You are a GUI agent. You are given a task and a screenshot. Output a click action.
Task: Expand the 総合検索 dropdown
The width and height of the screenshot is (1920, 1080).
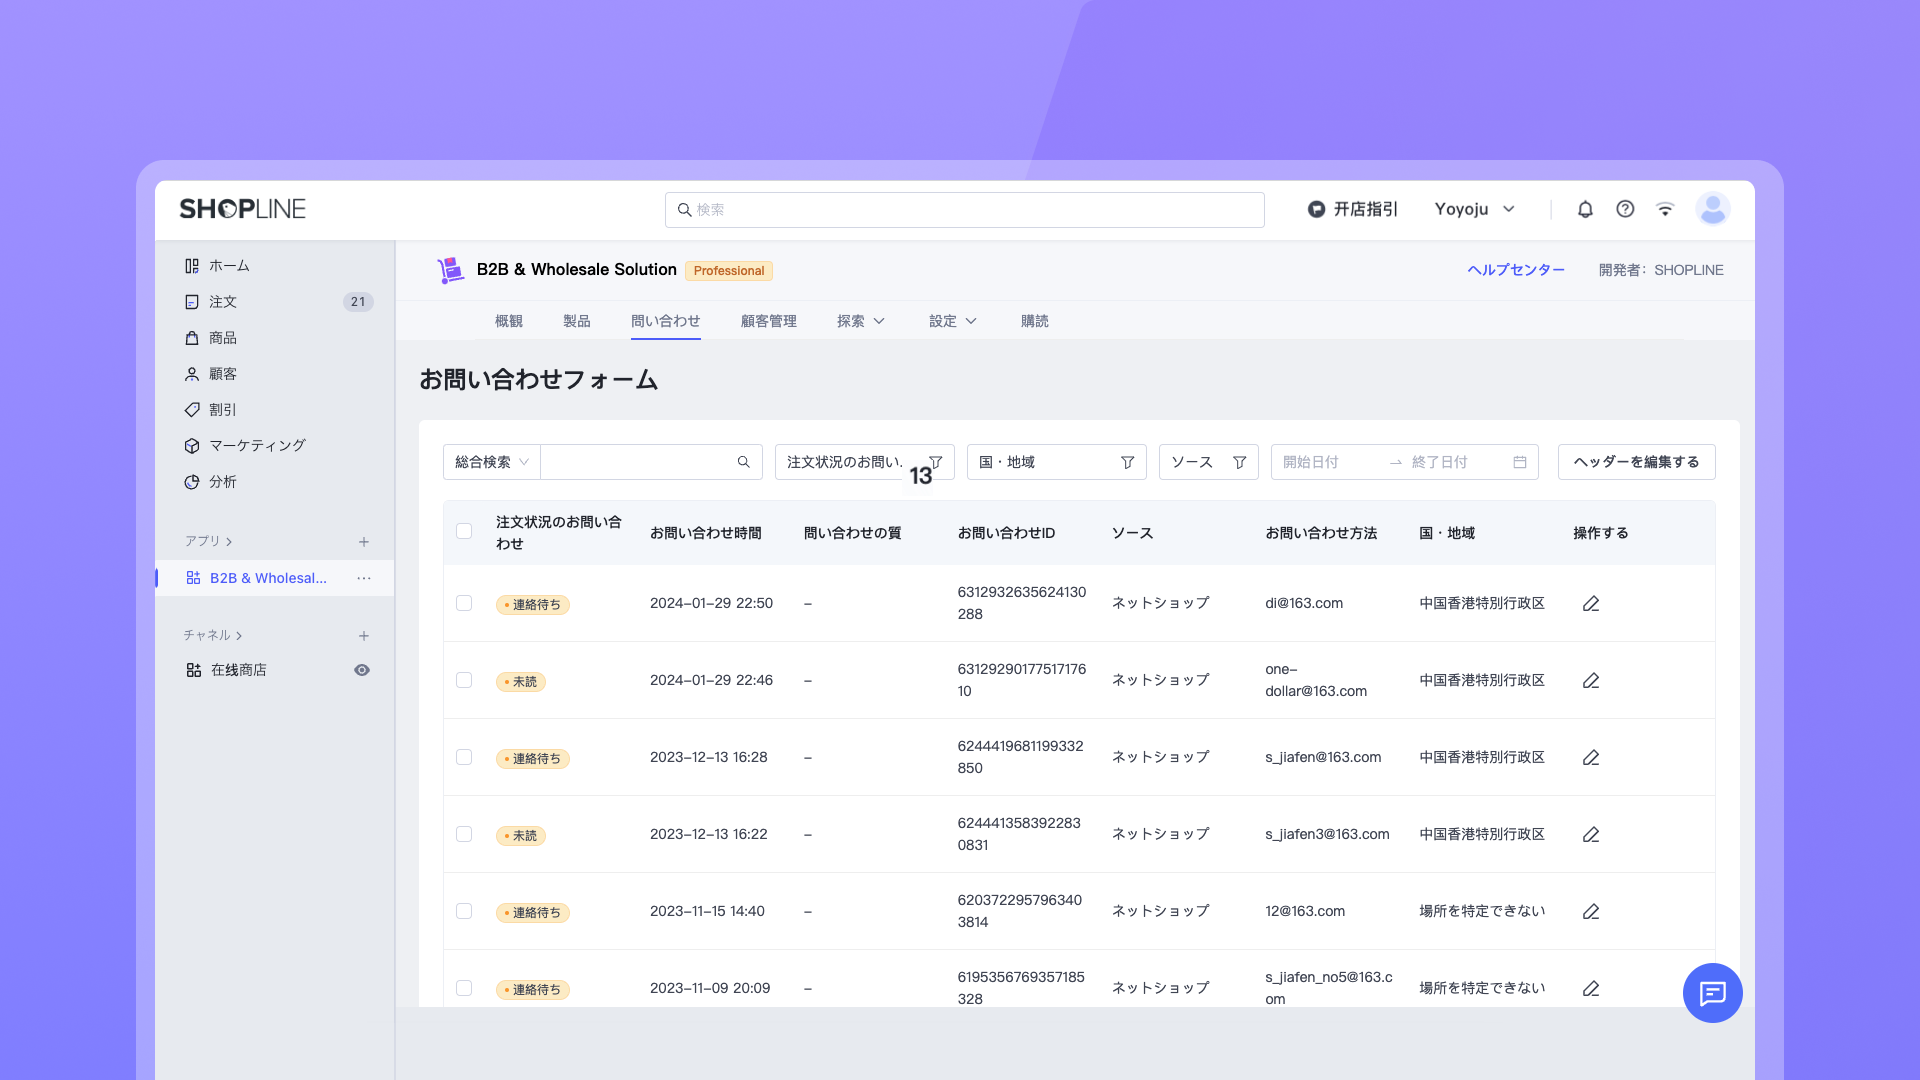tap(491, 462)
